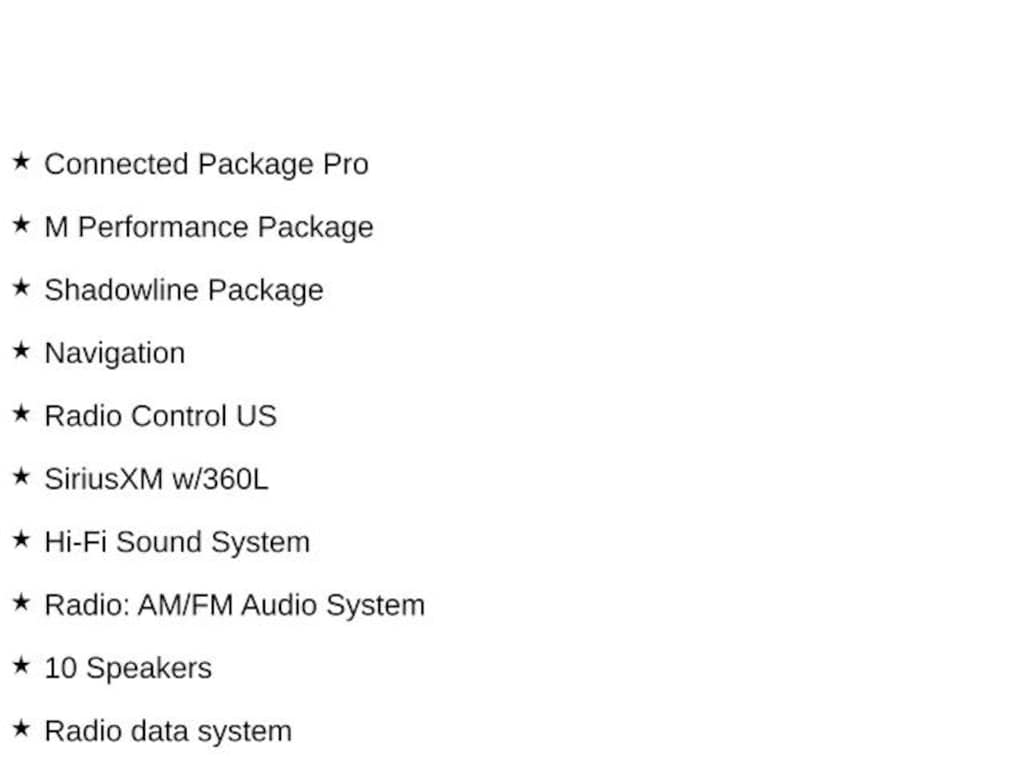Click the star beside SiriusXM w/360L
The height and width of the screenshot is (768, 1024).
click(x=21, y=476)
